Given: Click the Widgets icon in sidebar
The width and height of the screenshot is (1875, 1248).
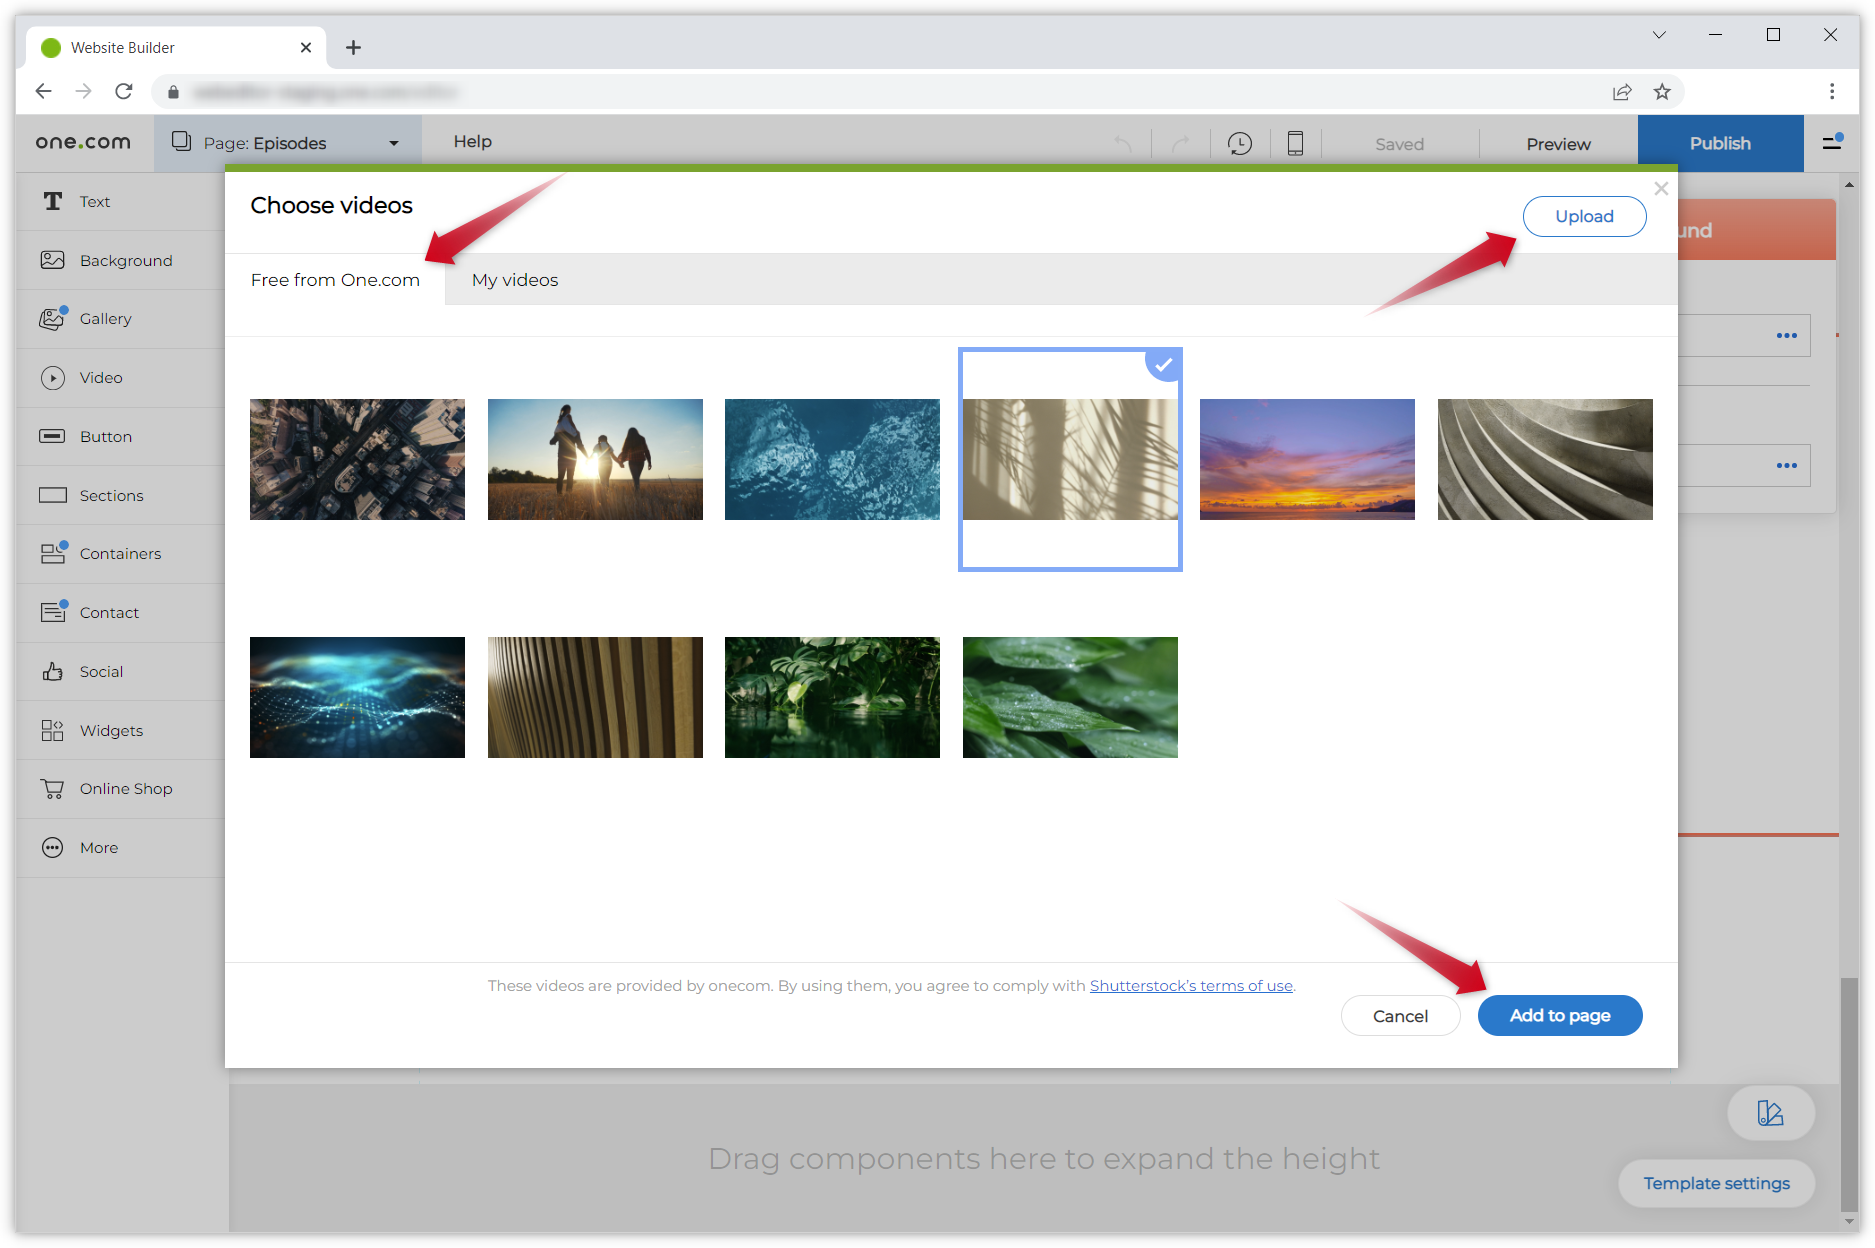Looking at the screenshot, I should pyautogui.click(x=52, y=731).
